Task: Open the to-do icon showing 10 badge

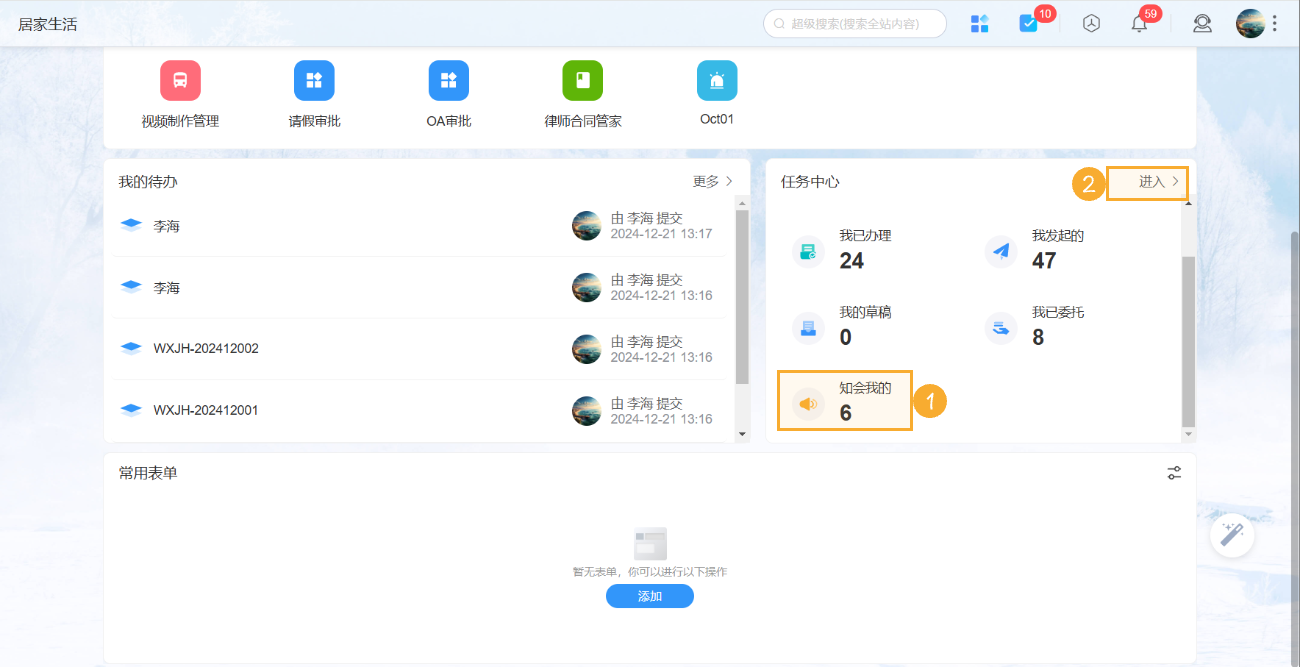Action: point(1028,23)
